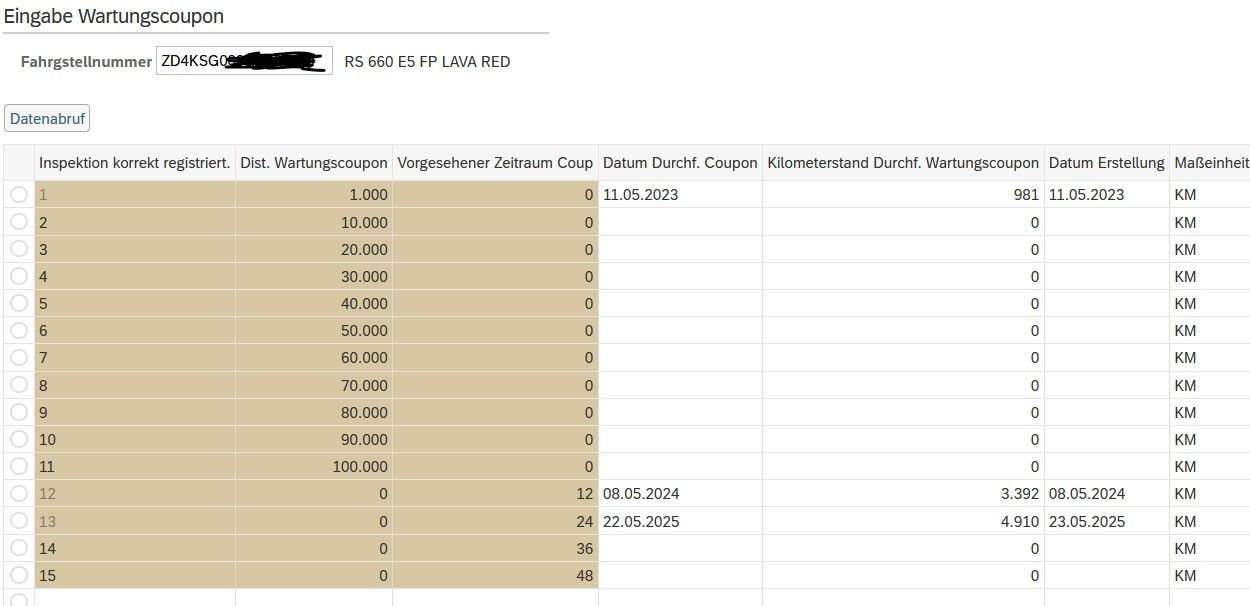Viewport: 1250px width, 606px height.
Task: Click the kilometerstand cell in row 14
Action: pyautogui.click(x=903, y=548)
